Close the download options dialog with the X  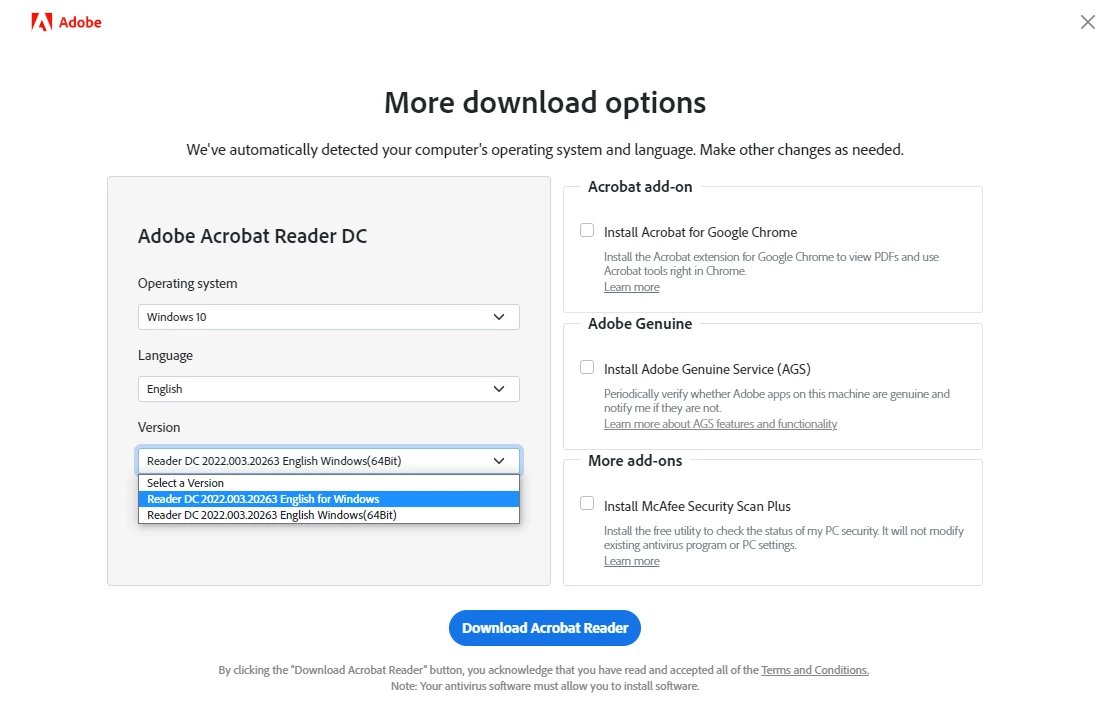click(1088, 22)
